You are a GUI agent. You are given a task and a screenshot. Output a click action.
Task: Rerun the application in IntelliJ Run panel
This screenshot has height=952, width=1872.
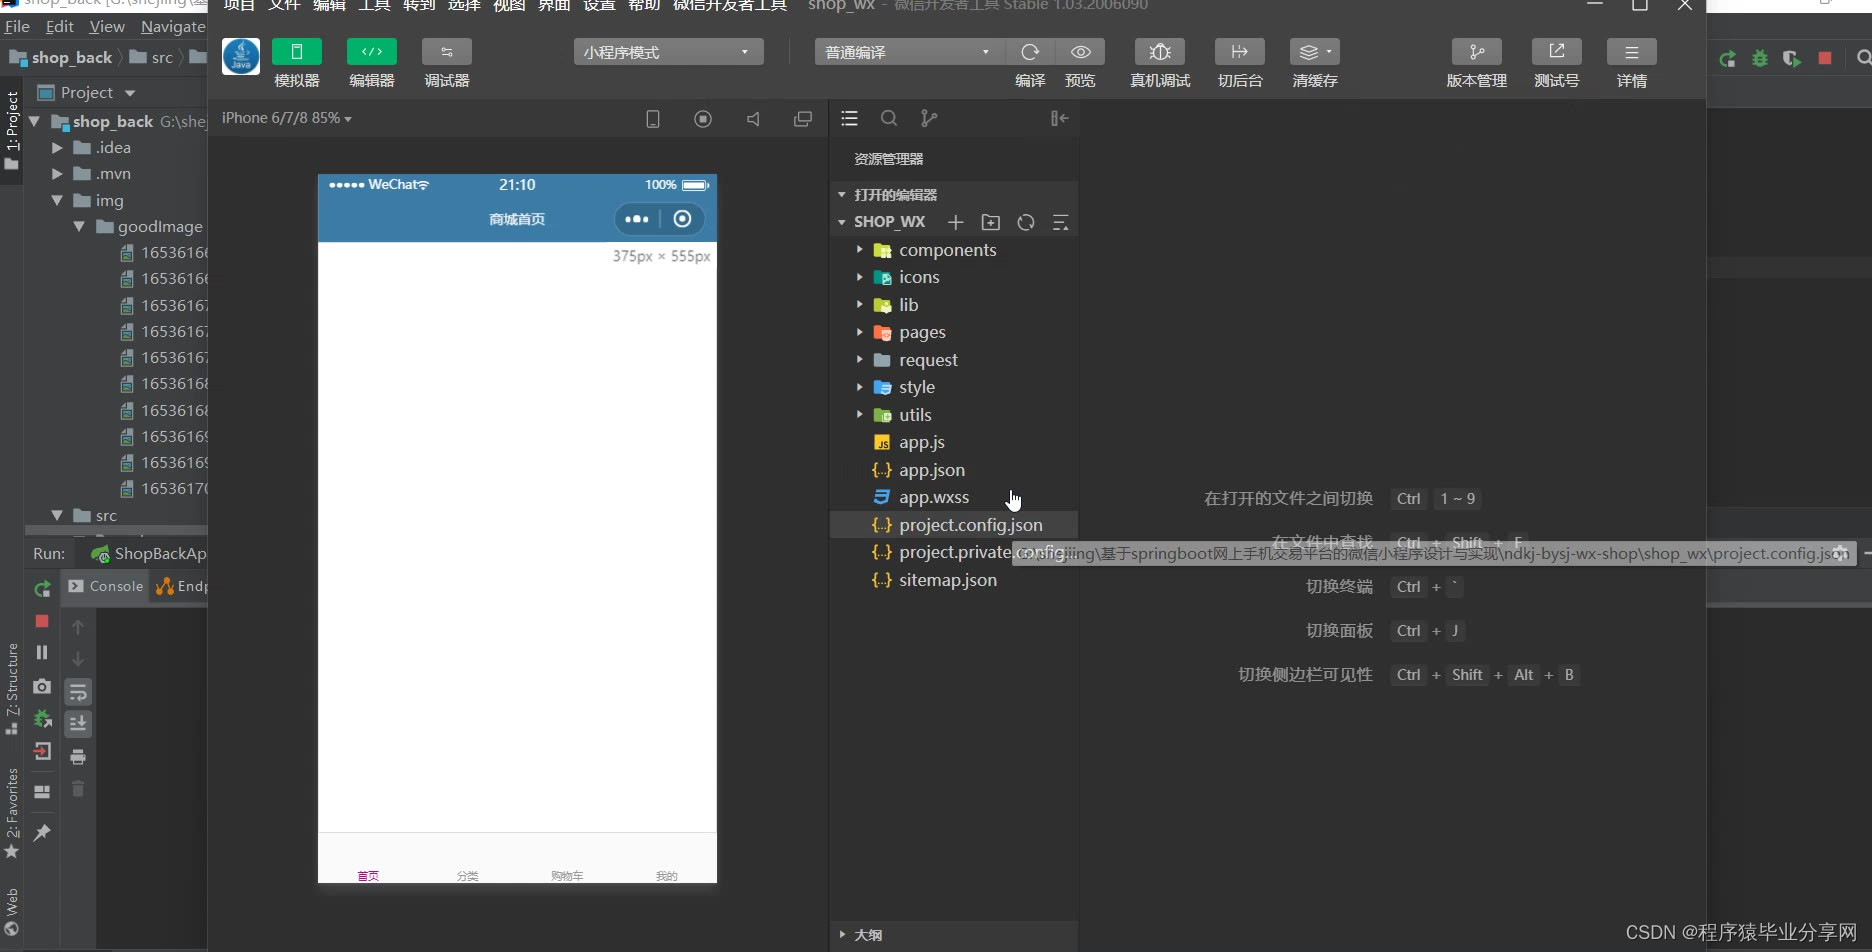42,590
